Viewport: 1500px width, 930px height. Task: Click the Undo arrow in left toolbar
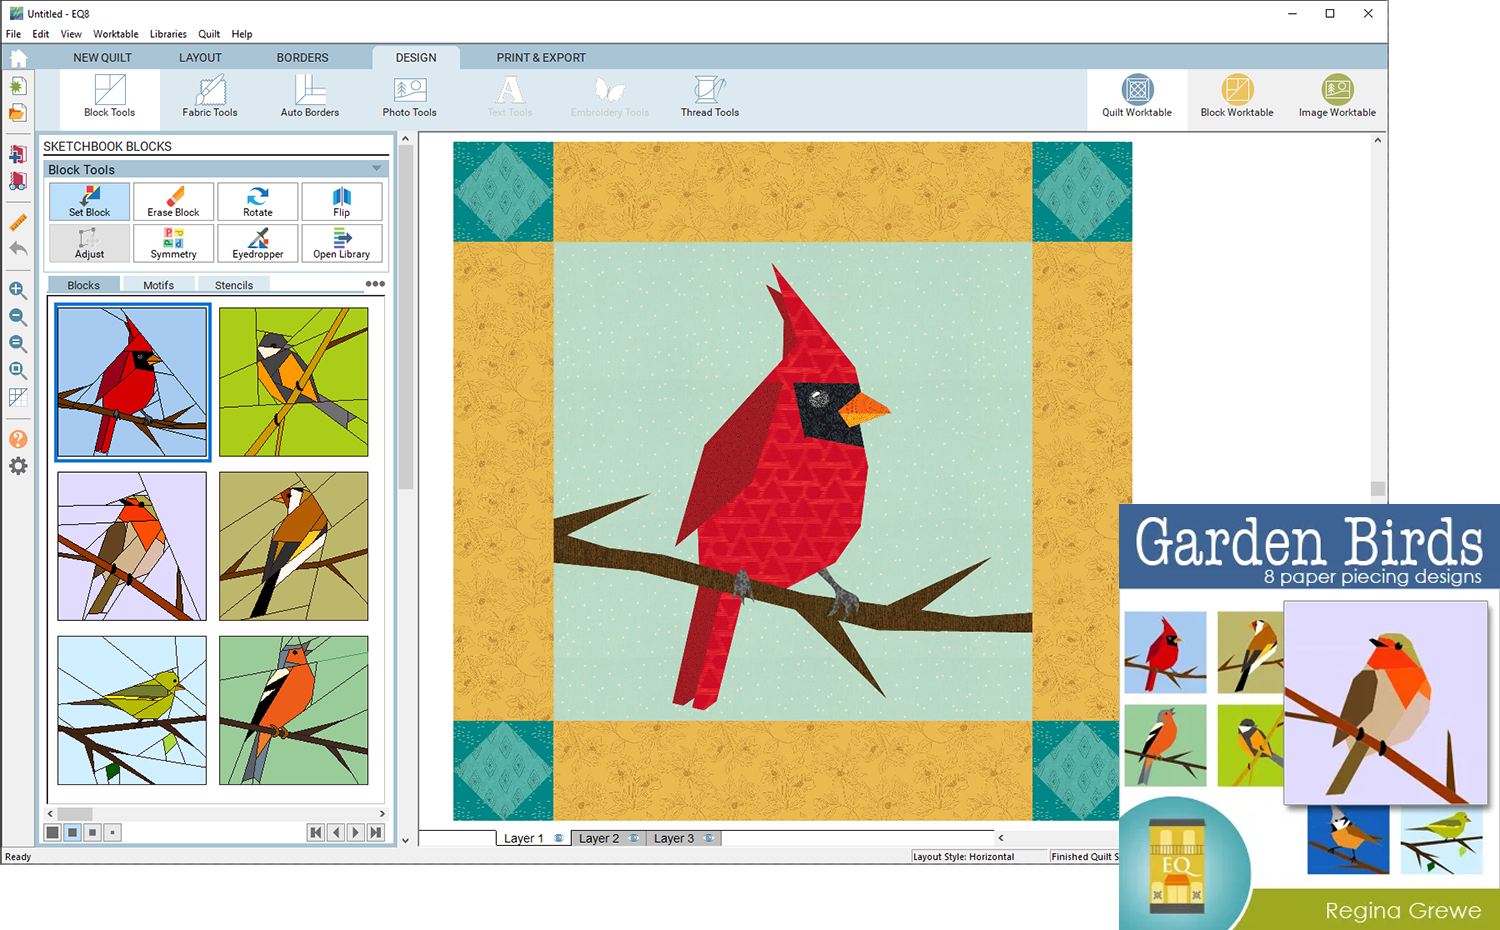coord(18,248)
